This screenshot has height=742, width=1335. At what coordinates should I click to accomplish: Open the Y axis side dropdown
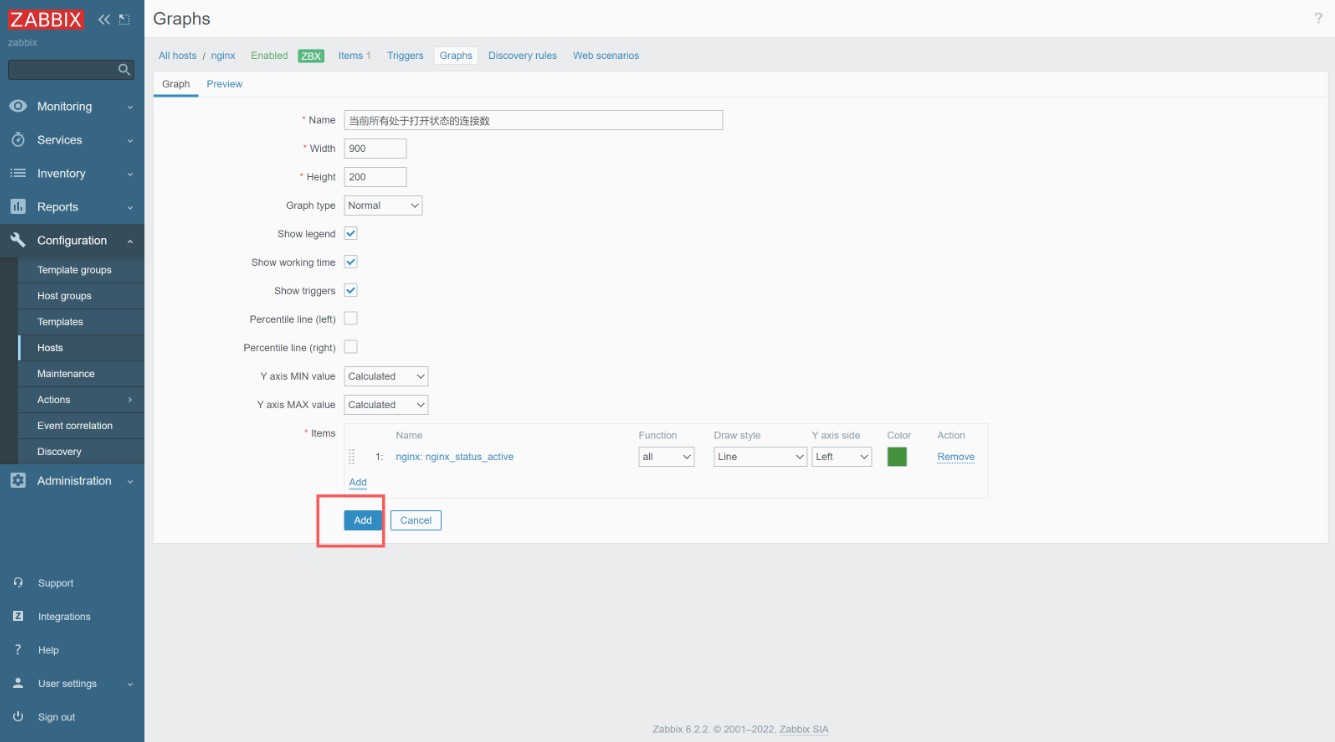[x=842, y=456]
